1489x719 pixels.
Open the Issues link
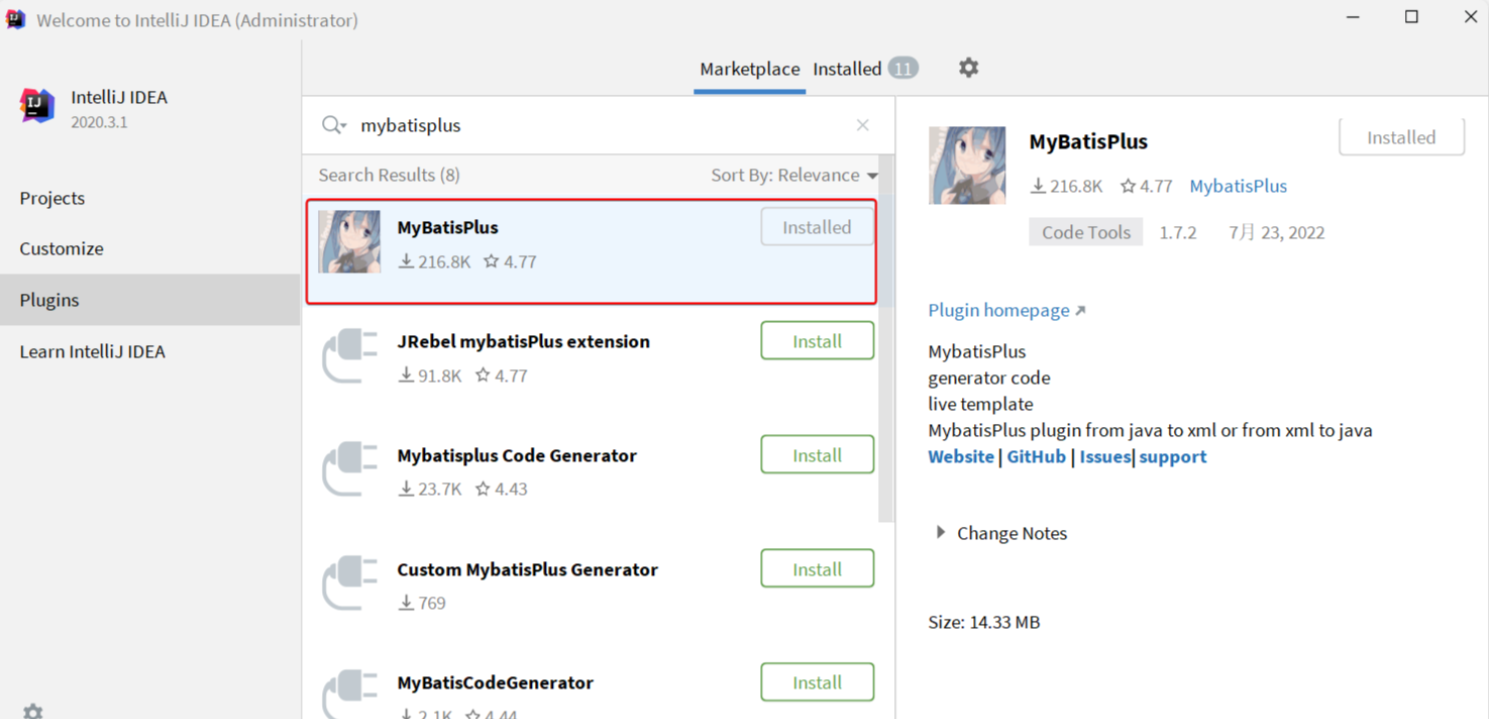[x=1105, y=456]
